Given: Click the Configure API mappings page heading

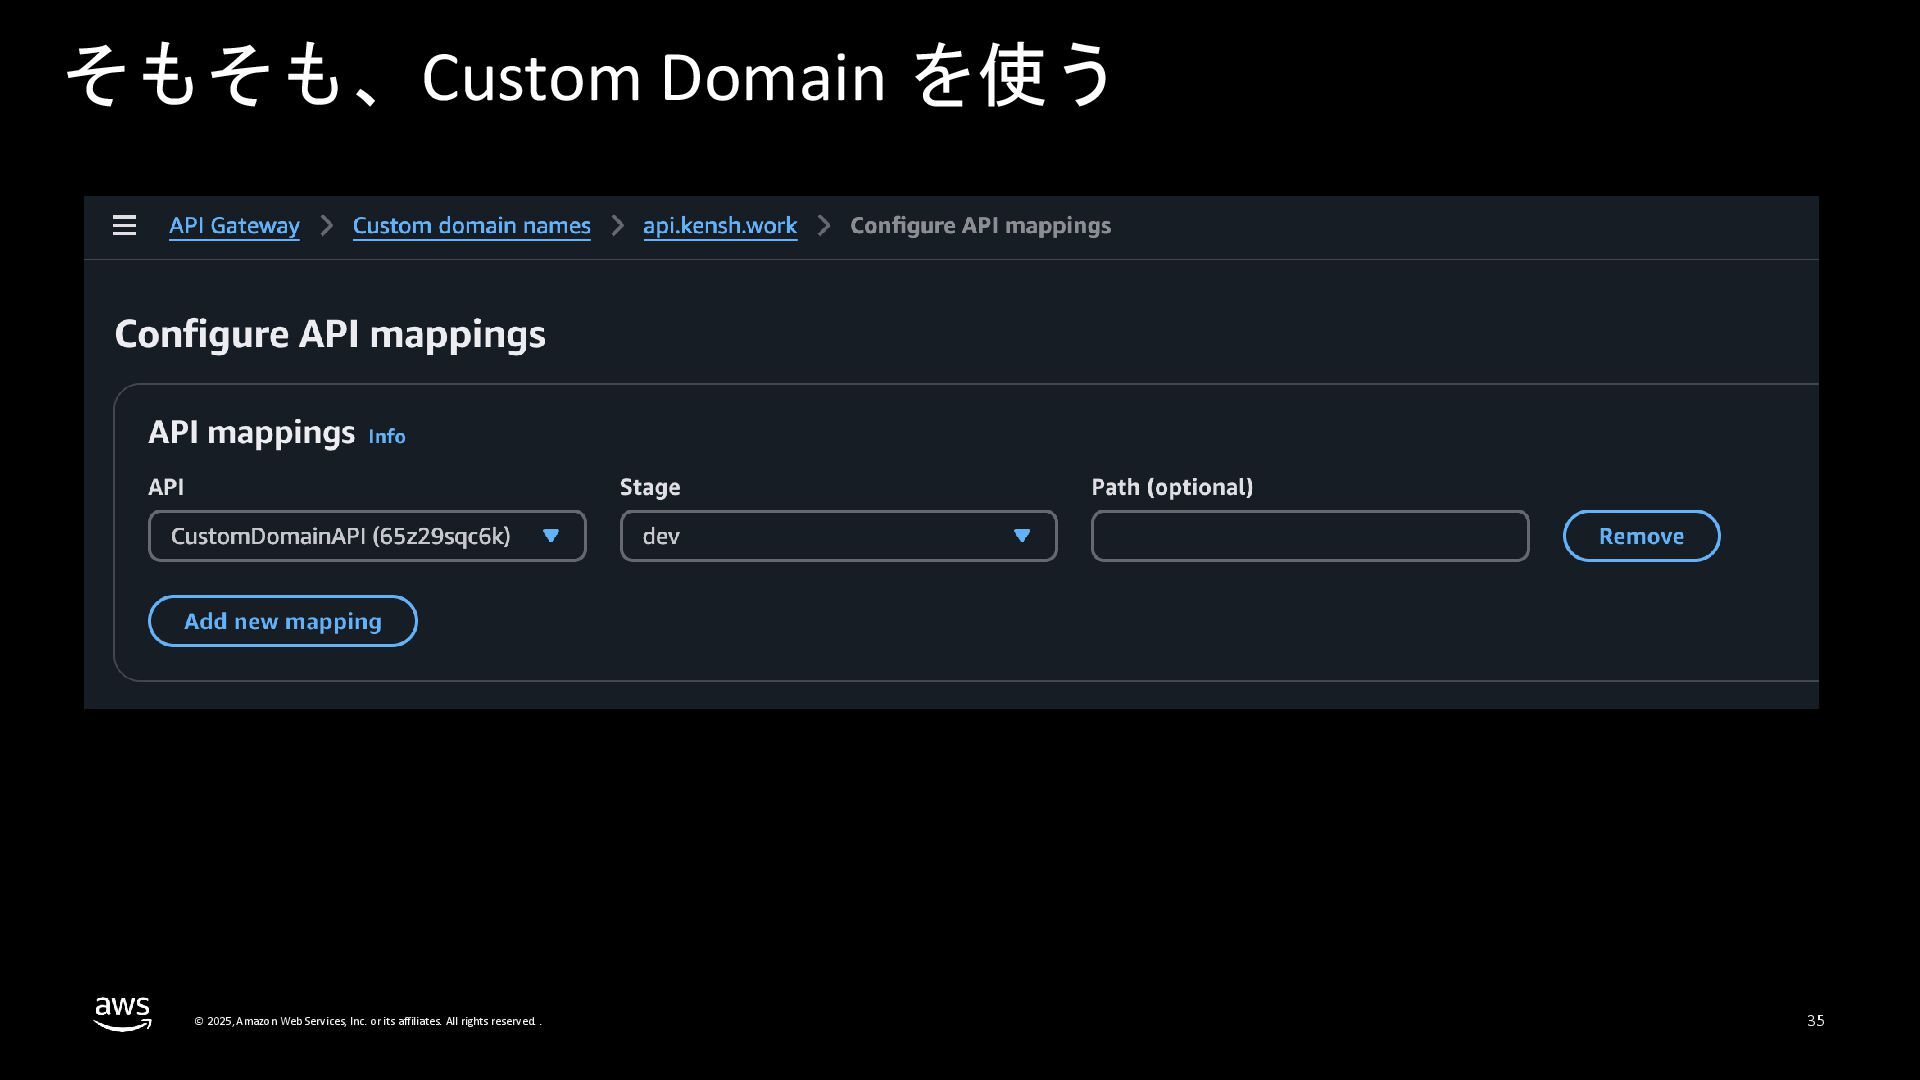Looking at the screenshot, I should [x=329, y=334].
